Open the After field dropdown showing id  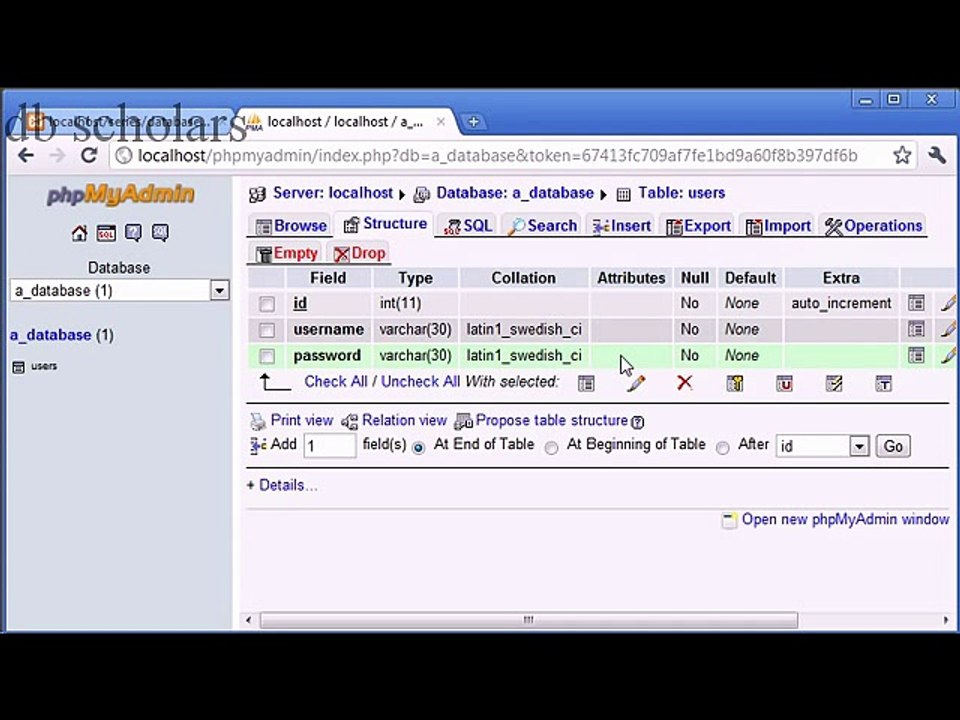[822, 446]
